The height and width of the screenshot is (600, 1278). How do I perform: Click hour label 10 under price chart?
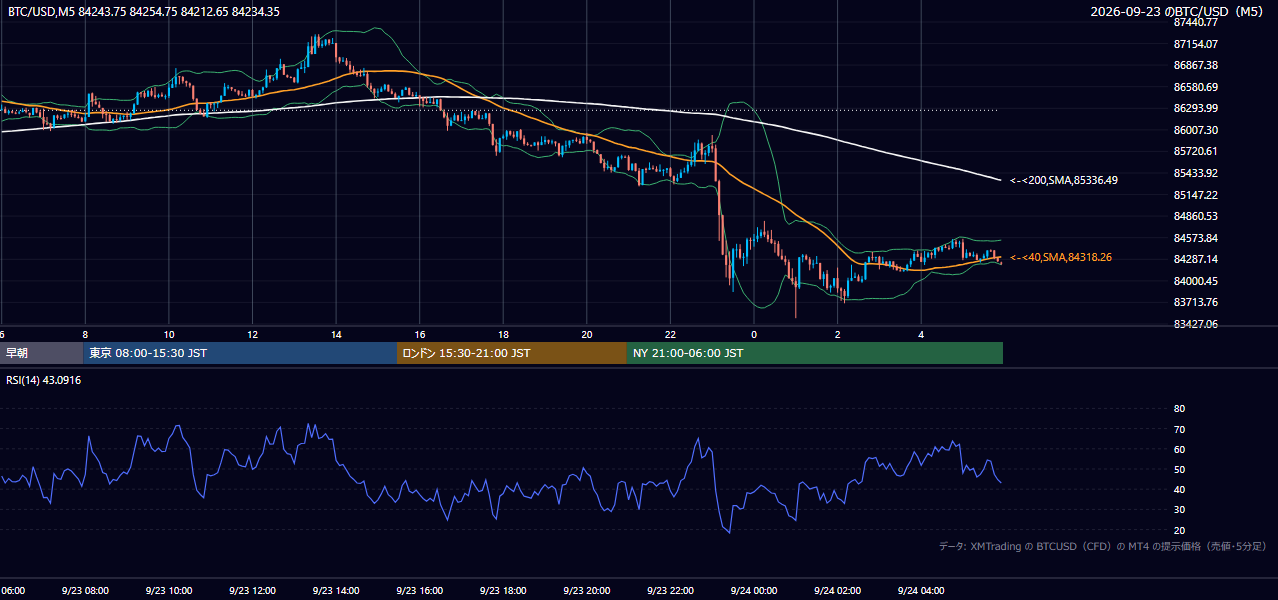169,334
